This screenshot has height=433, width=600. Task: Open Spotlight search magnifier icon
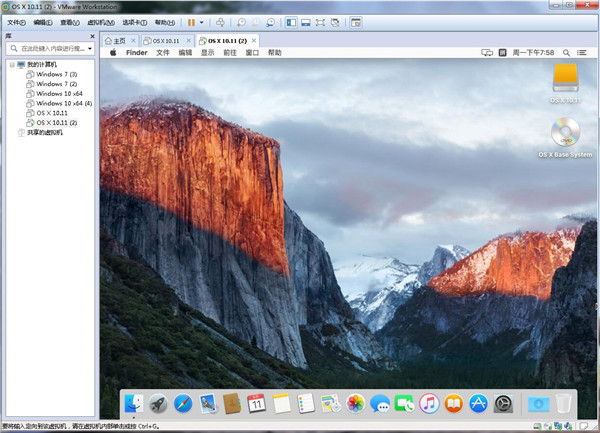click(566, 53)
